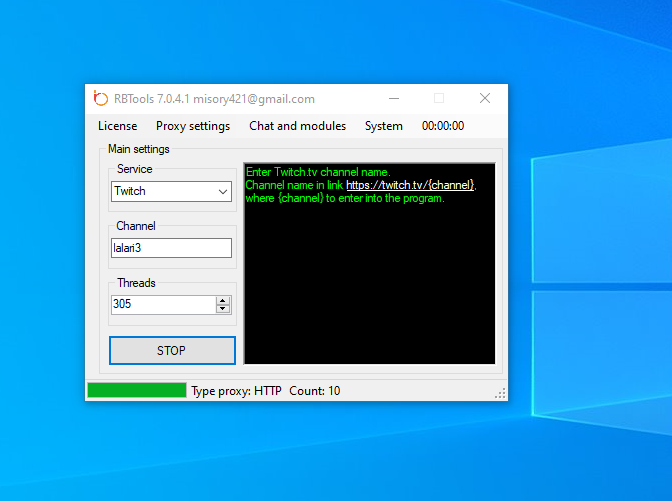
Task: Click the RBTools logo in the title bar
Action: point(100,98)
